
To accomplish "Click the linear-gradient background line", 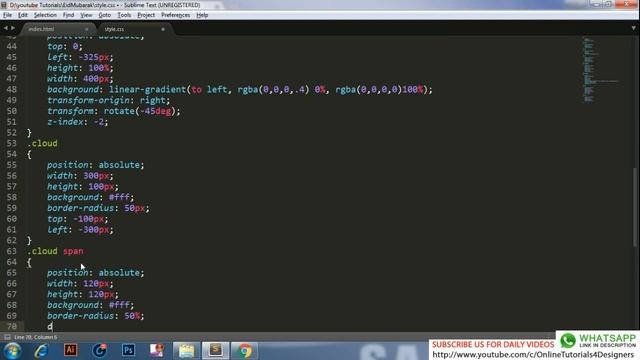I will point(240,90).
